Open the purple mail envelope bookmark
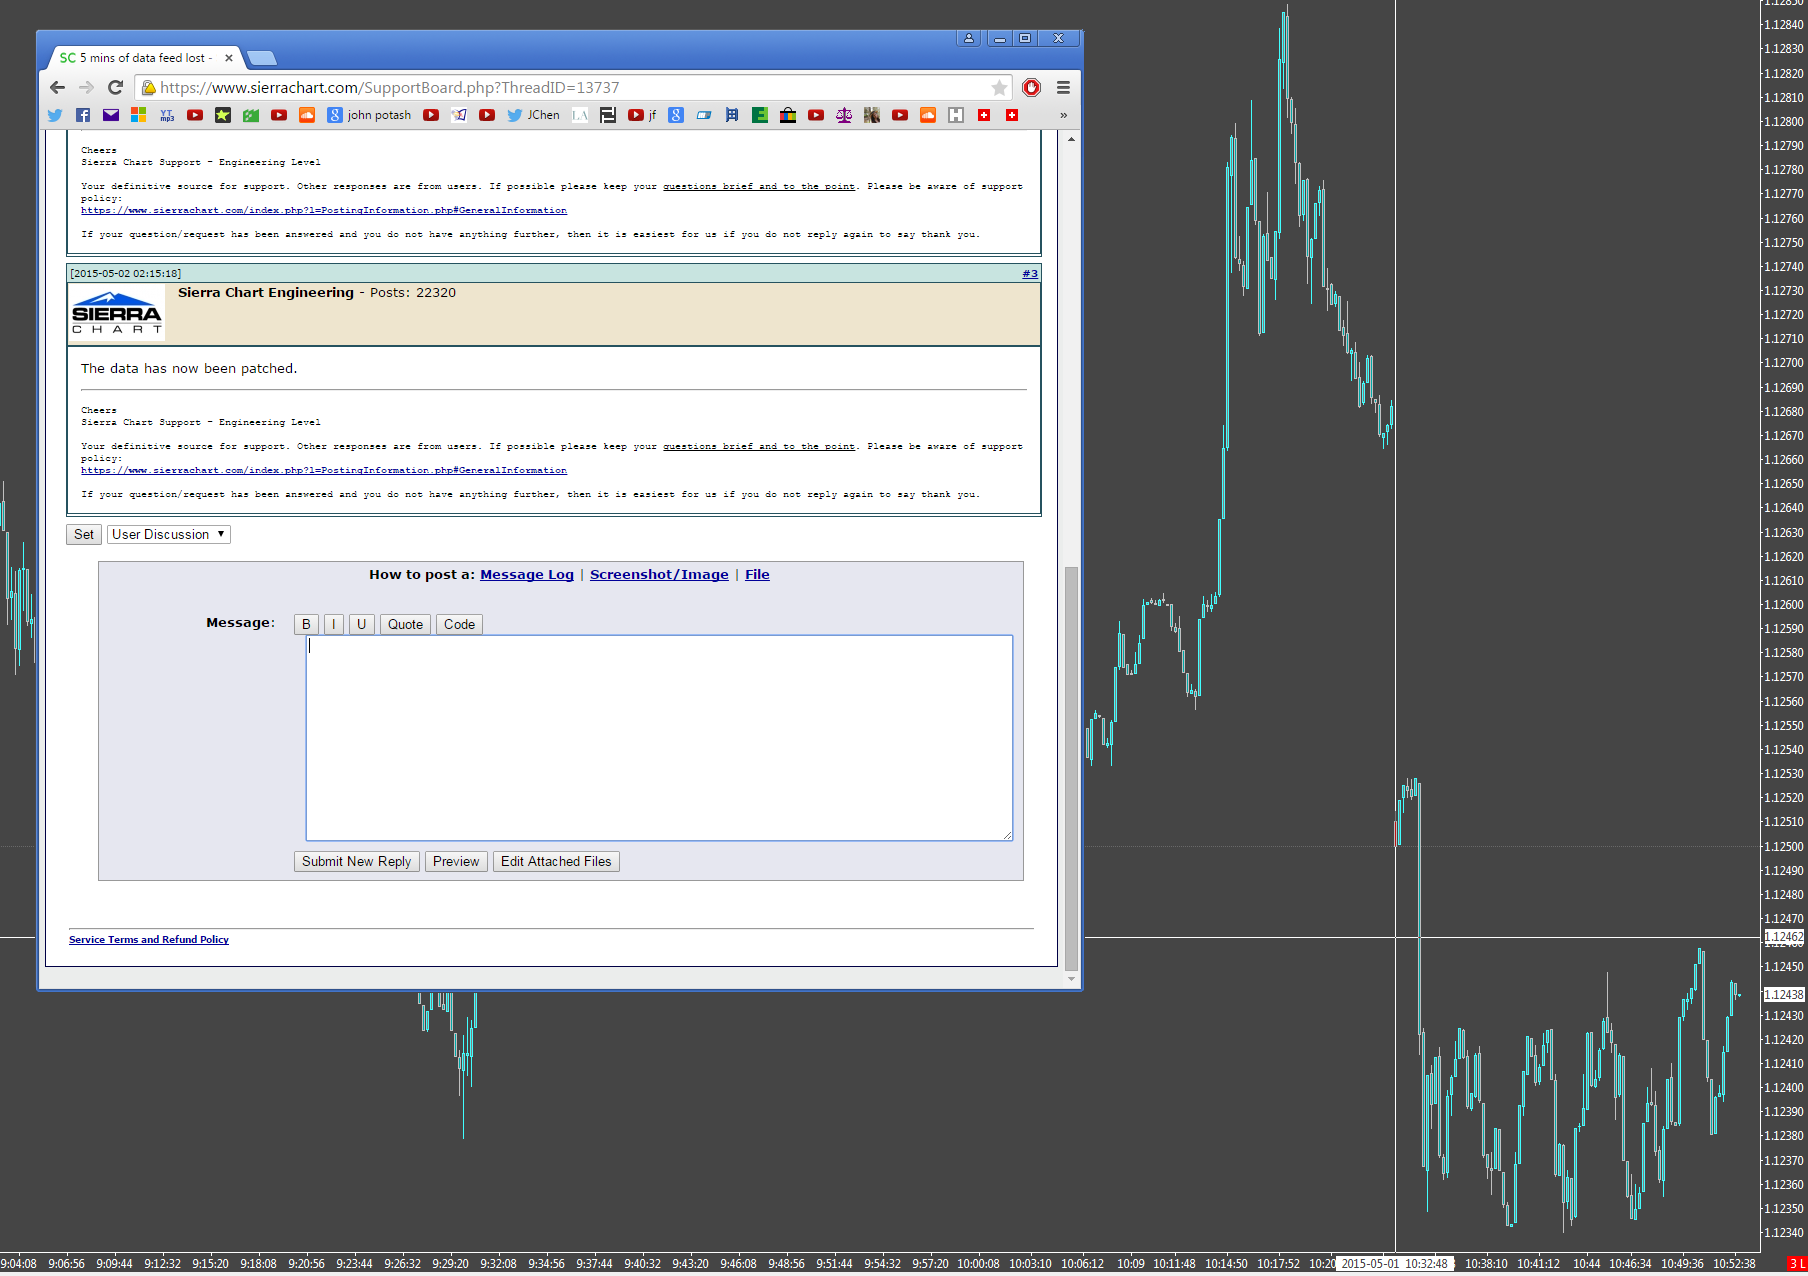This screenshot has height=1276, width=1808. (x=111, y=115)
